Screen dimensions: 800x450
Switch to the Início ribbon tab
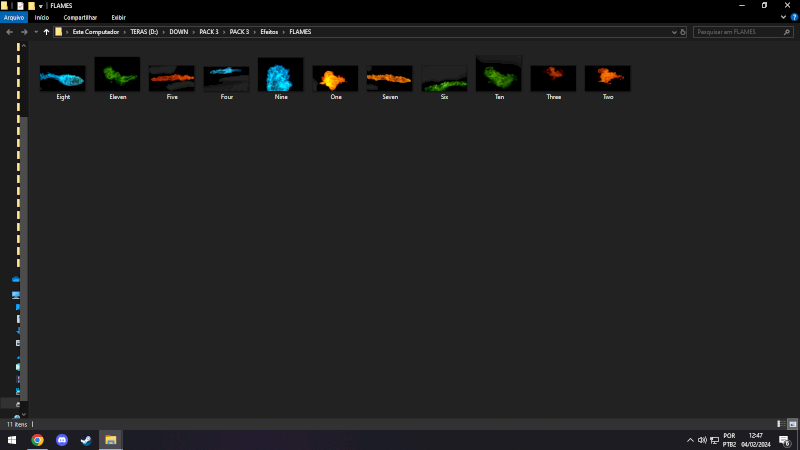(42, 17)
